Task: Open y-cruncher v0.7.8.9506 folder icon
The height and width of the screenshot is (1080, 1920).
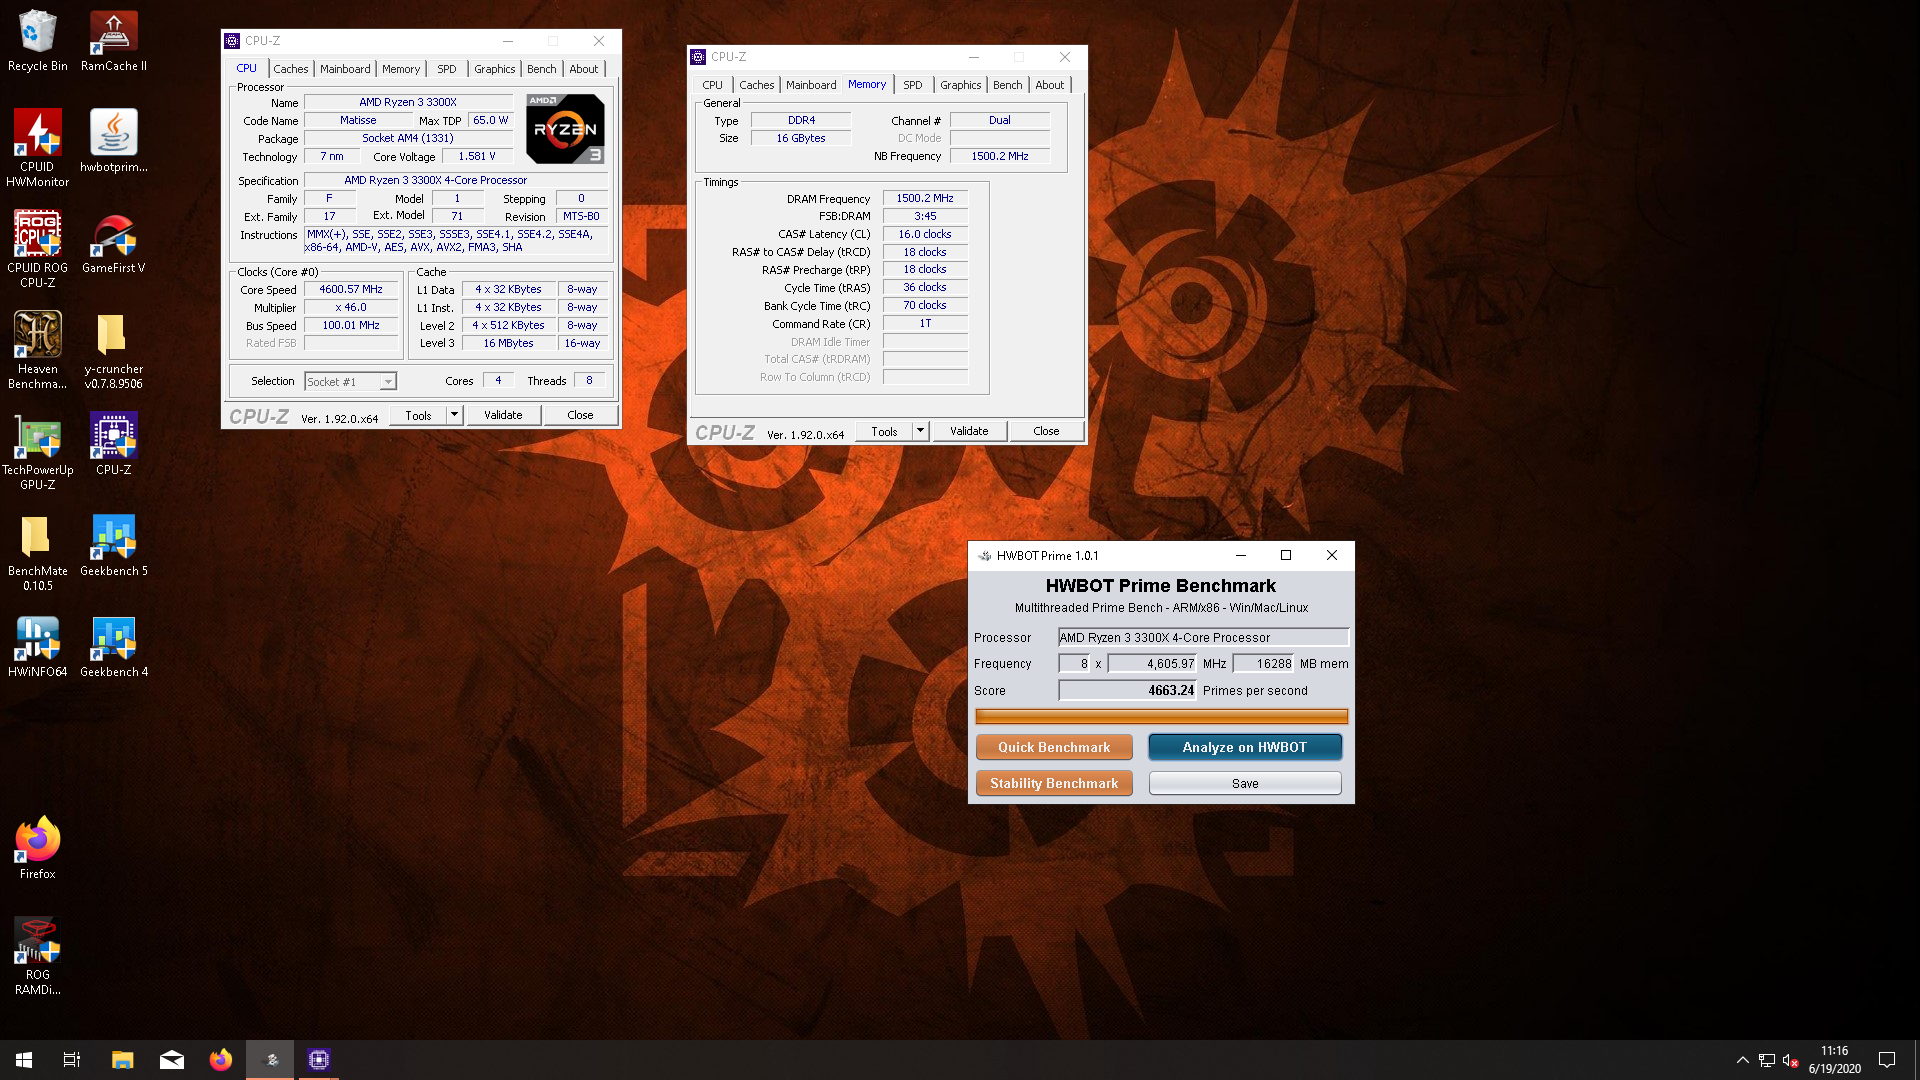Action: [x=113, y=350]
